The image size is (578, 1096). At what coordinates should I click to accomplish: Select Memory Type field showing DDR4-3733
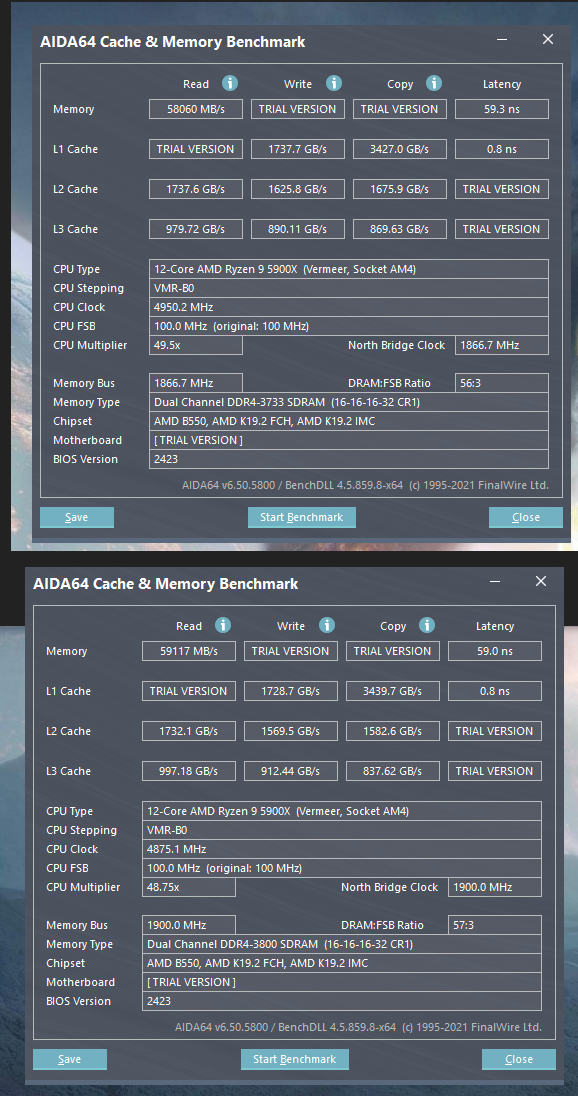pyautogui.click(x=349, y=402)
